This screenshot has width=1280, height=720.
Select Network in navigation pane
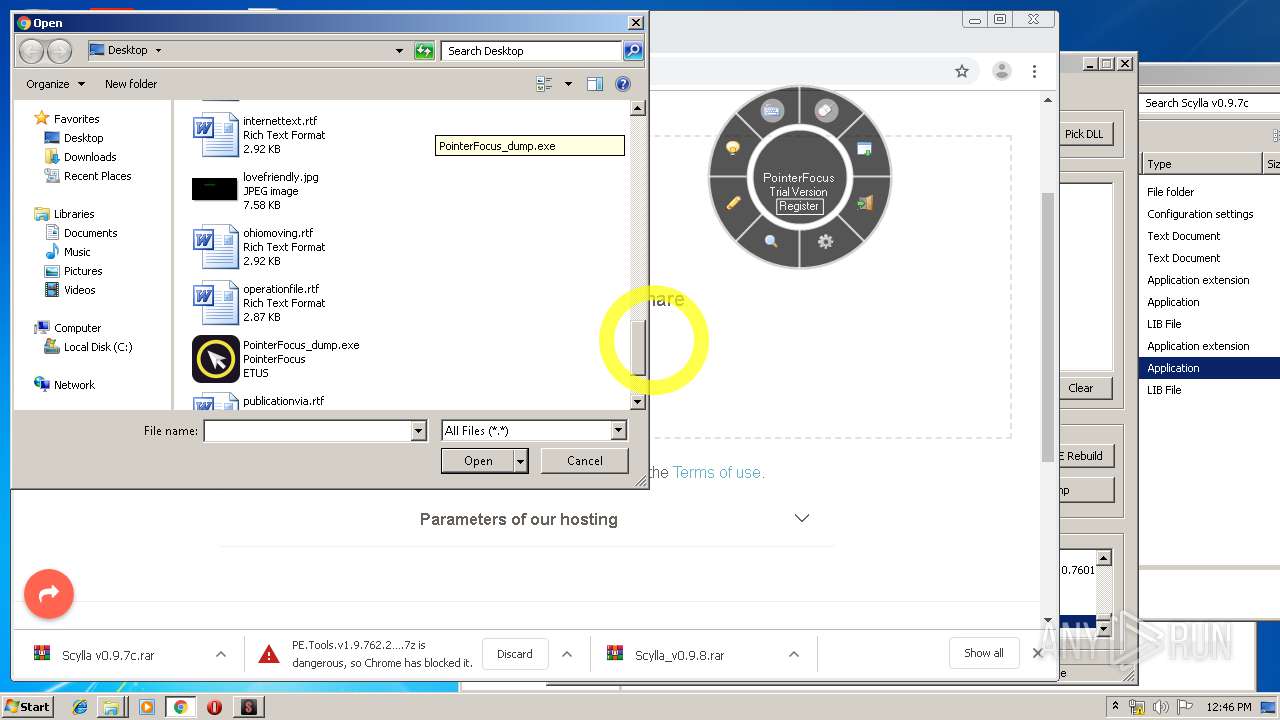pos(75,385)
